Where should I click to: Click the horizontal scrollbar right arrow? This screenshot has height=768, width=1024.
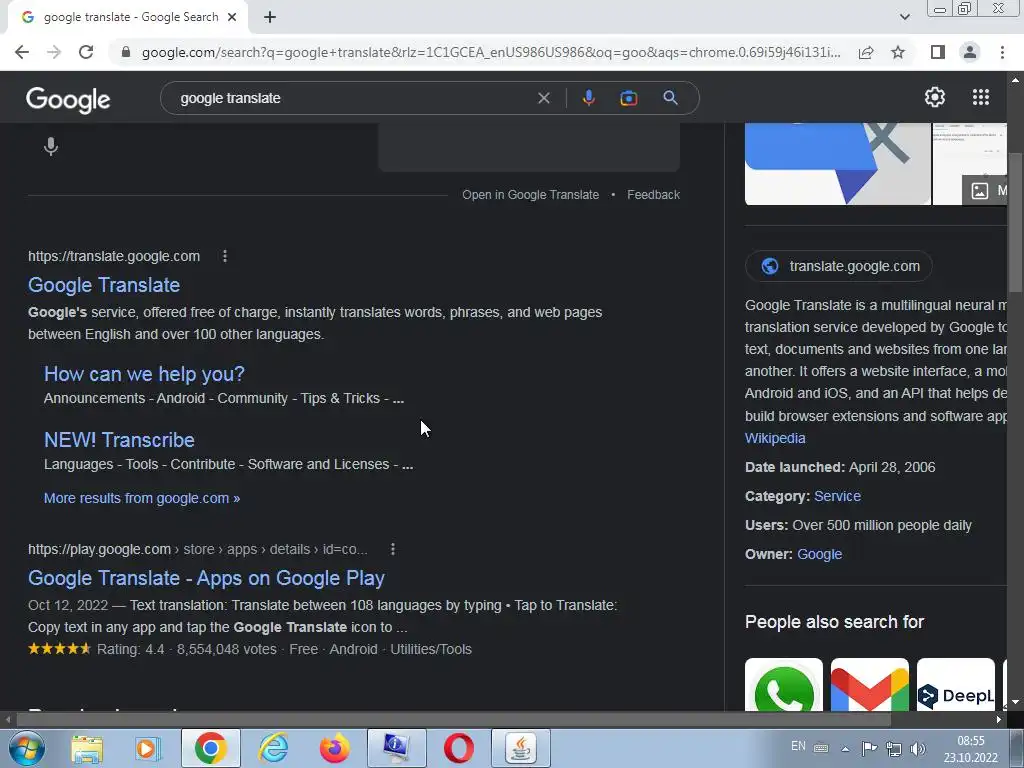(999, 719)
